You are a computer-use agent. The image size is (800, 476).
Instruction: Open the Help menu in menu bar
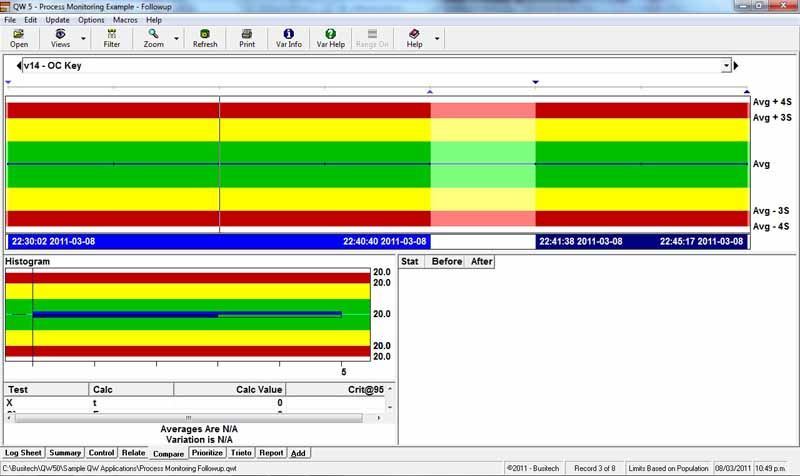(154, 20)
